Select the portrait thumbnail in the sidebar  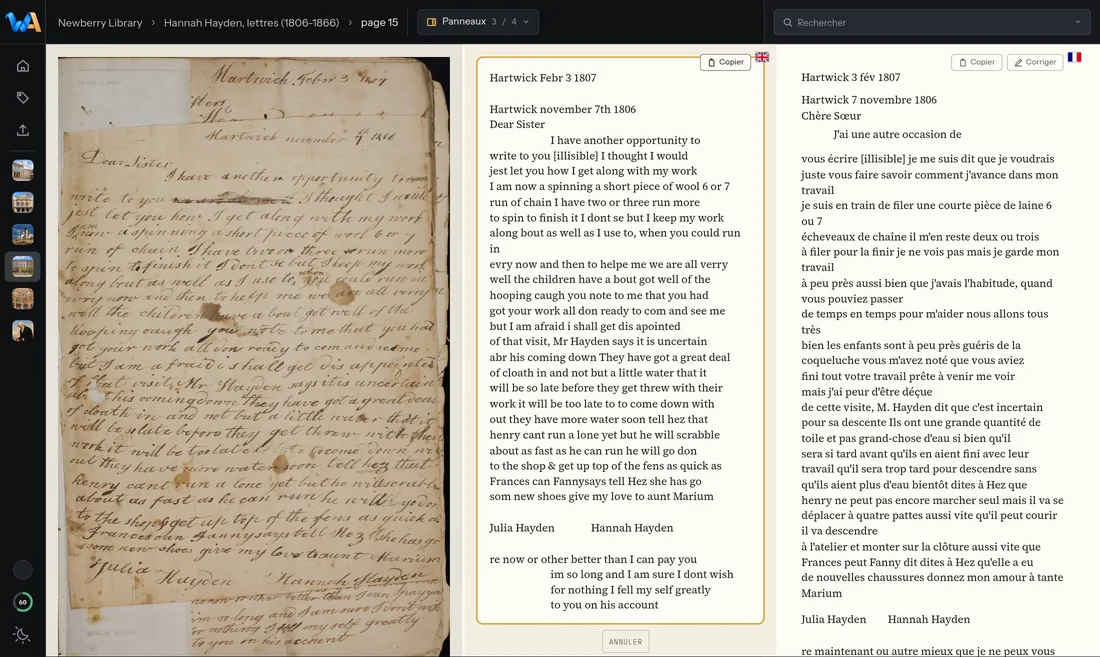[x=22, y=331]
